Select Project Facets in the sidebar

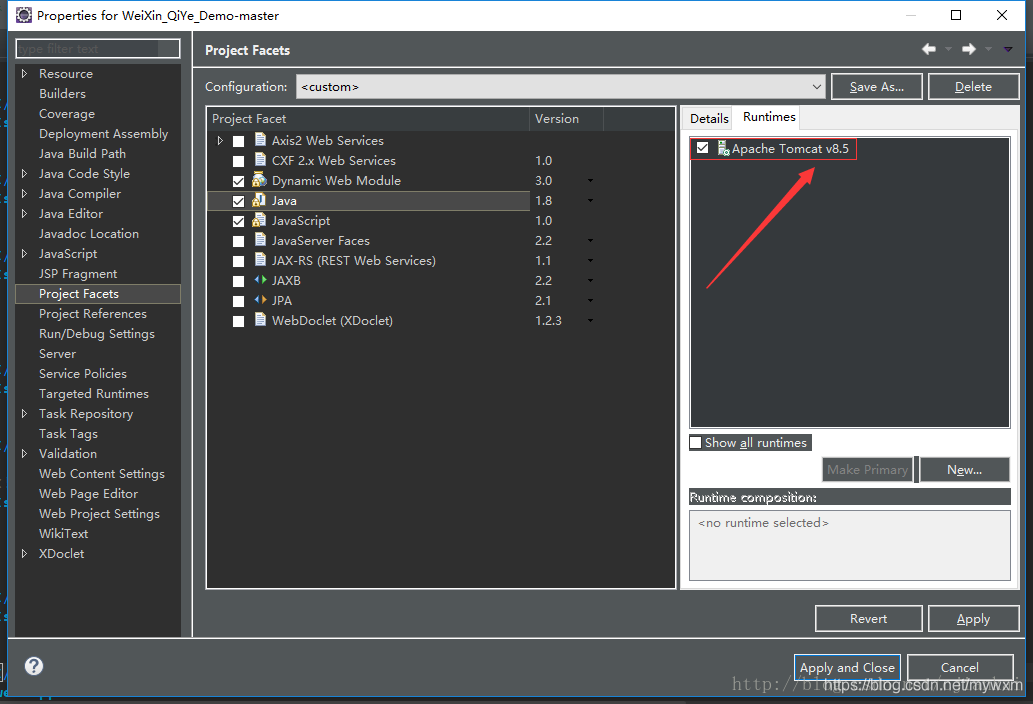98,294
